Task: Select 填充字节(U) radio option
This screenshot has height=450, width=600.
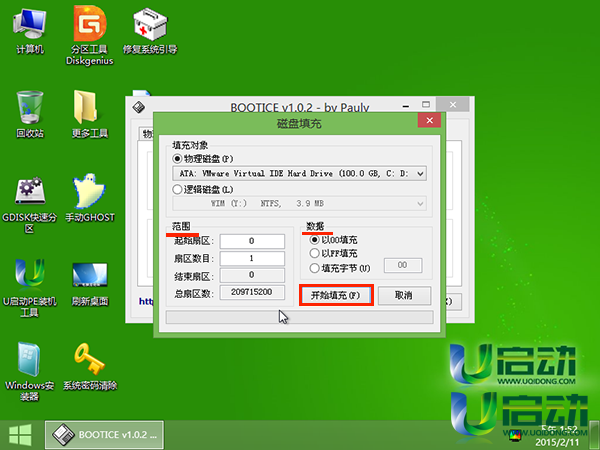Action: pos(314,268)
